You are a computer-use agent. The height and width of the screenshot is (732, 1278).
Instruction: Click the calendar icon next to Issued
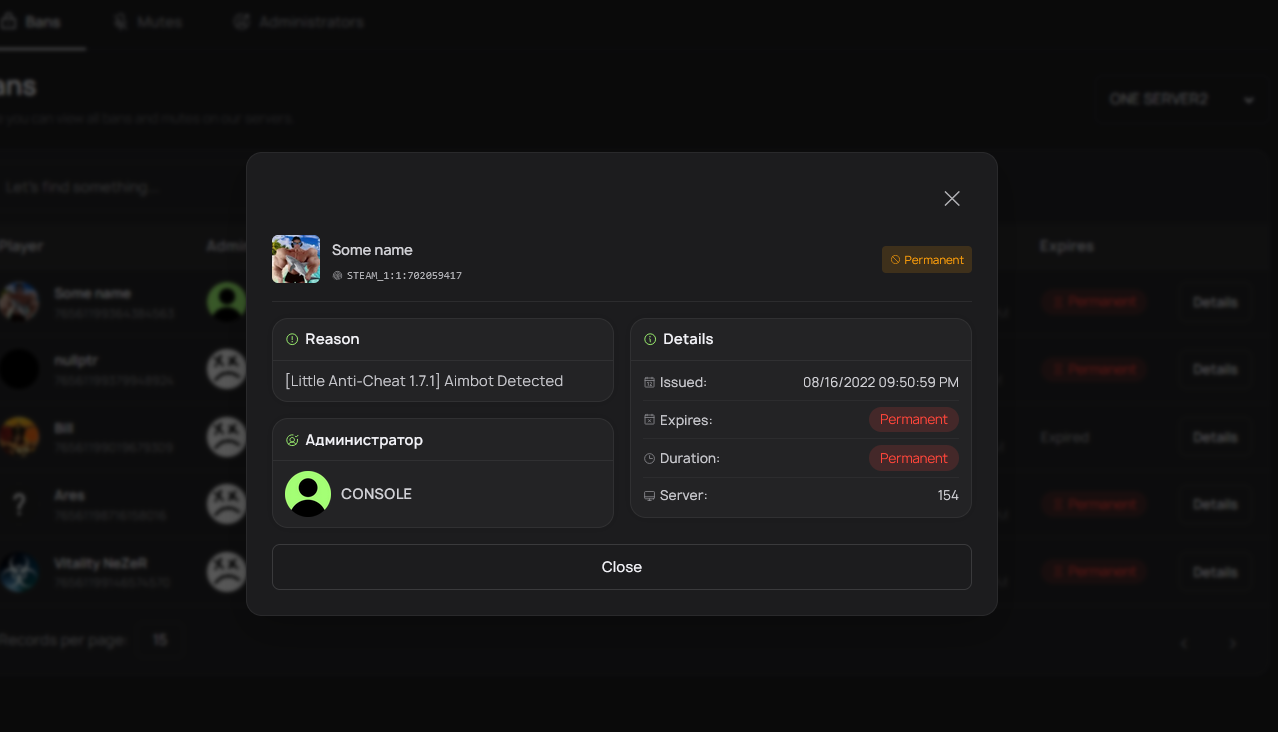tap(649, 382)
